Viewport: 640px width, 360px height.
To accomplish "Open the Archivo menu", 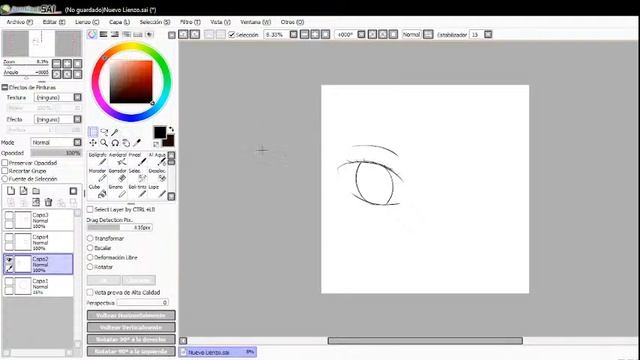I will point(20,22).
